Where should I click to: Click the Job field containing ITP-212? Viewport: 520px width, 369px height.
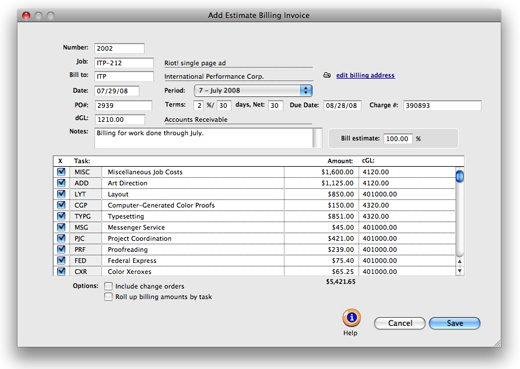pyautogui.click(x=124, y=63)
